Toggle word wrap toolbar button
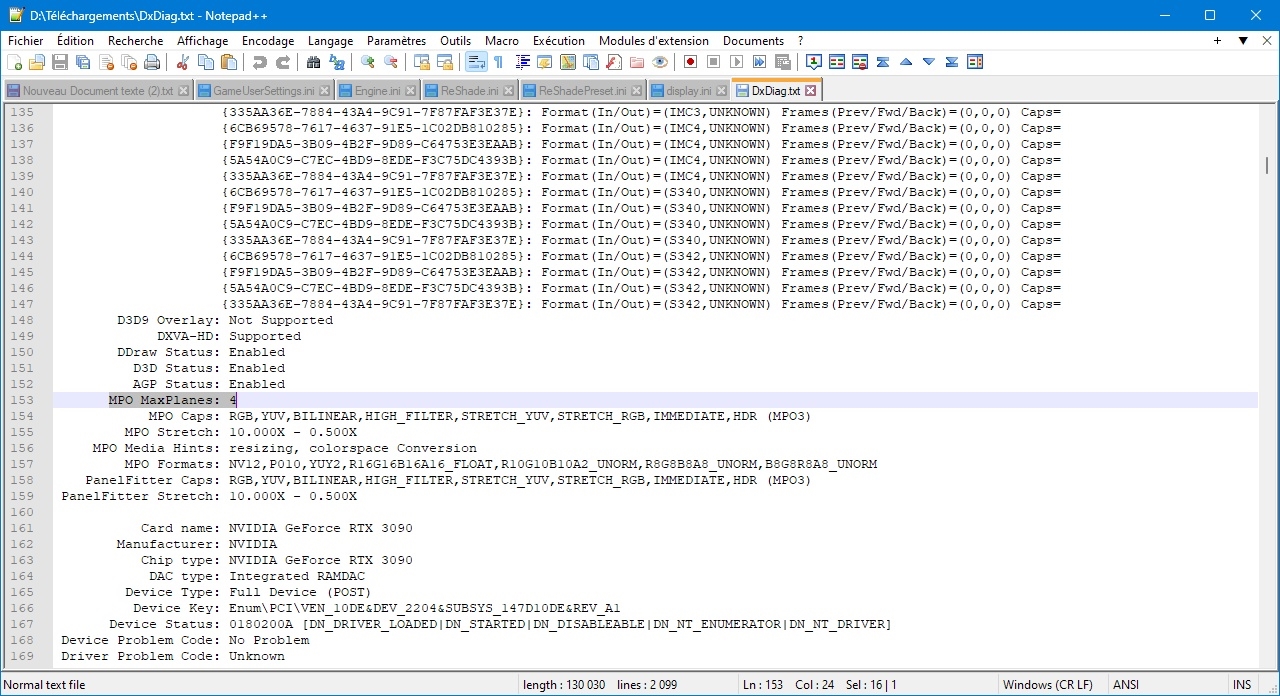 [476, 62]
